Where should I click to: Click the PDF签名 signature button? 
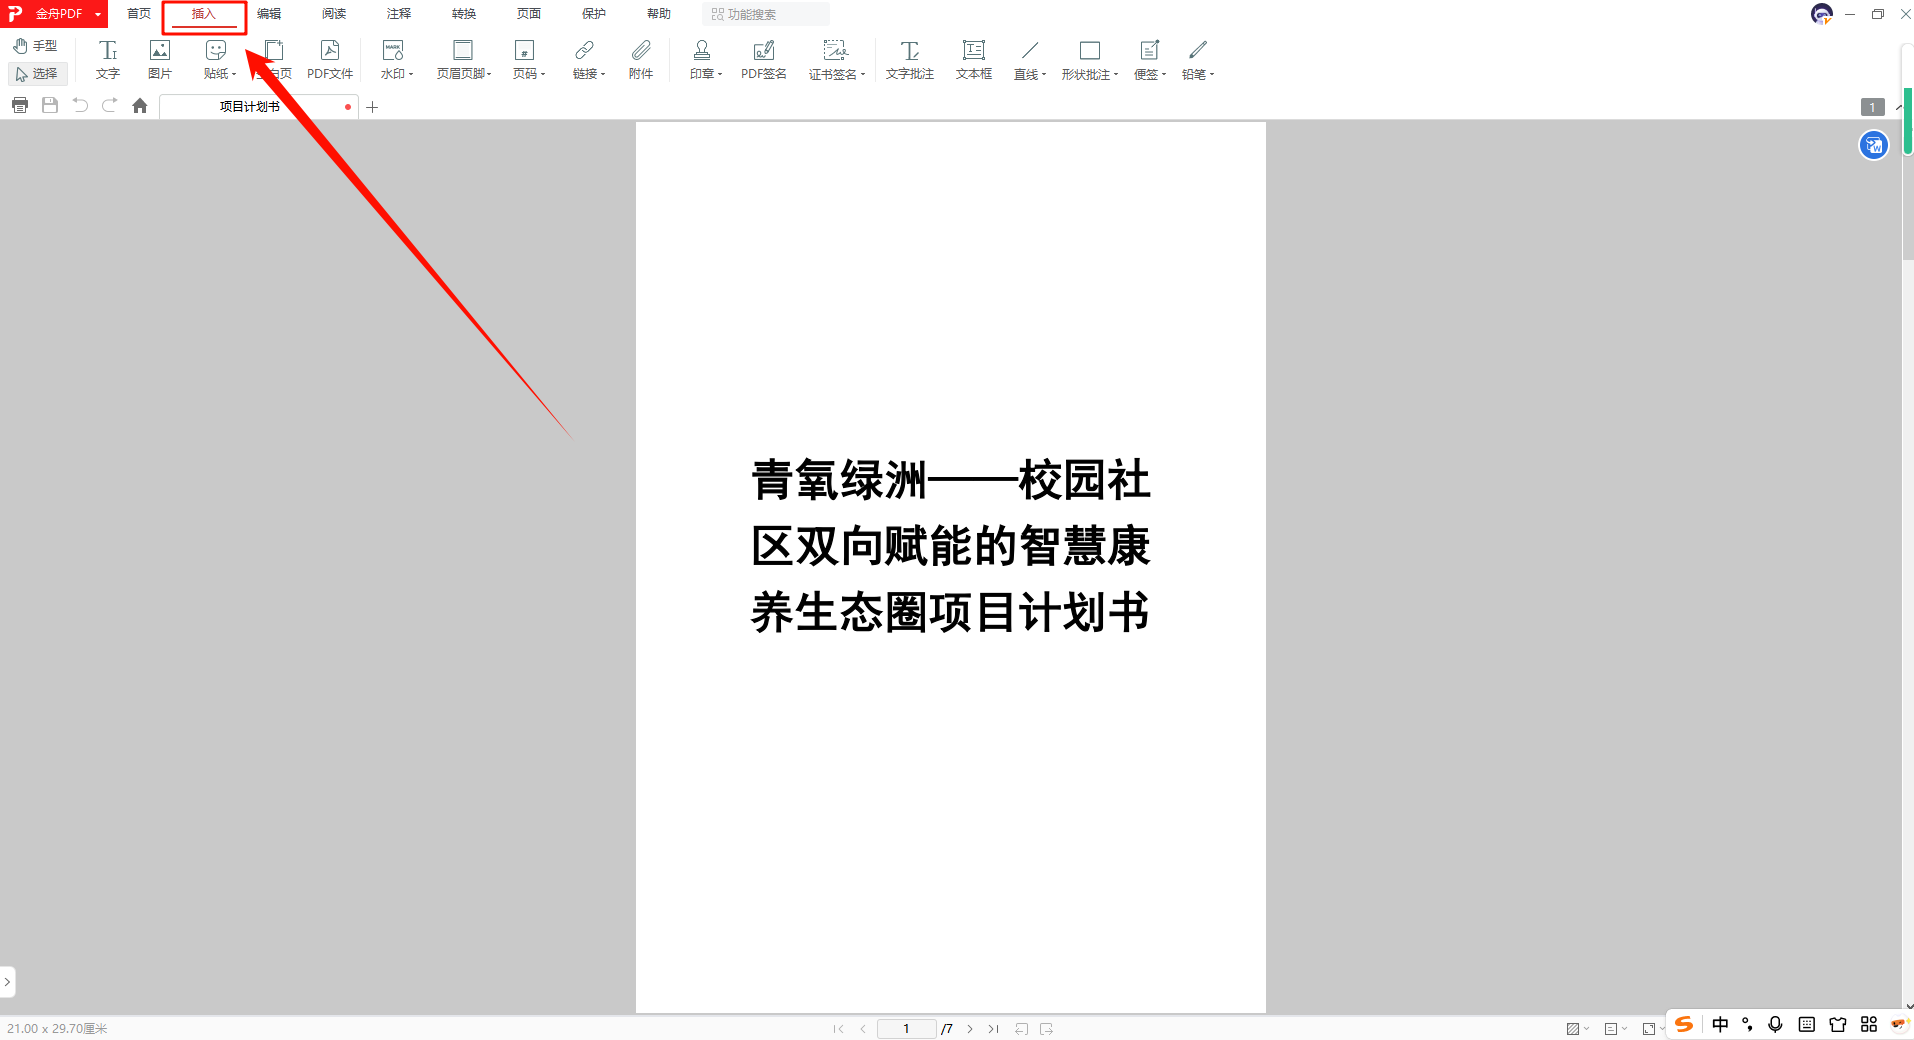763,58
